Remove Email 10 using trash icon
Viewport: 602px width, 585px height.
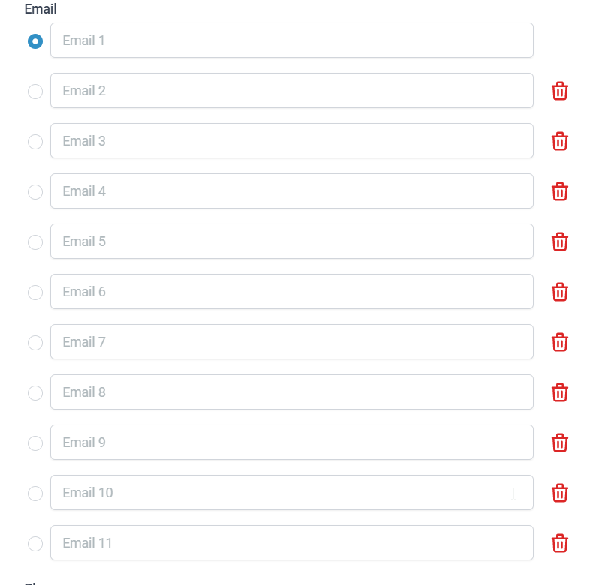click(559, 493)
